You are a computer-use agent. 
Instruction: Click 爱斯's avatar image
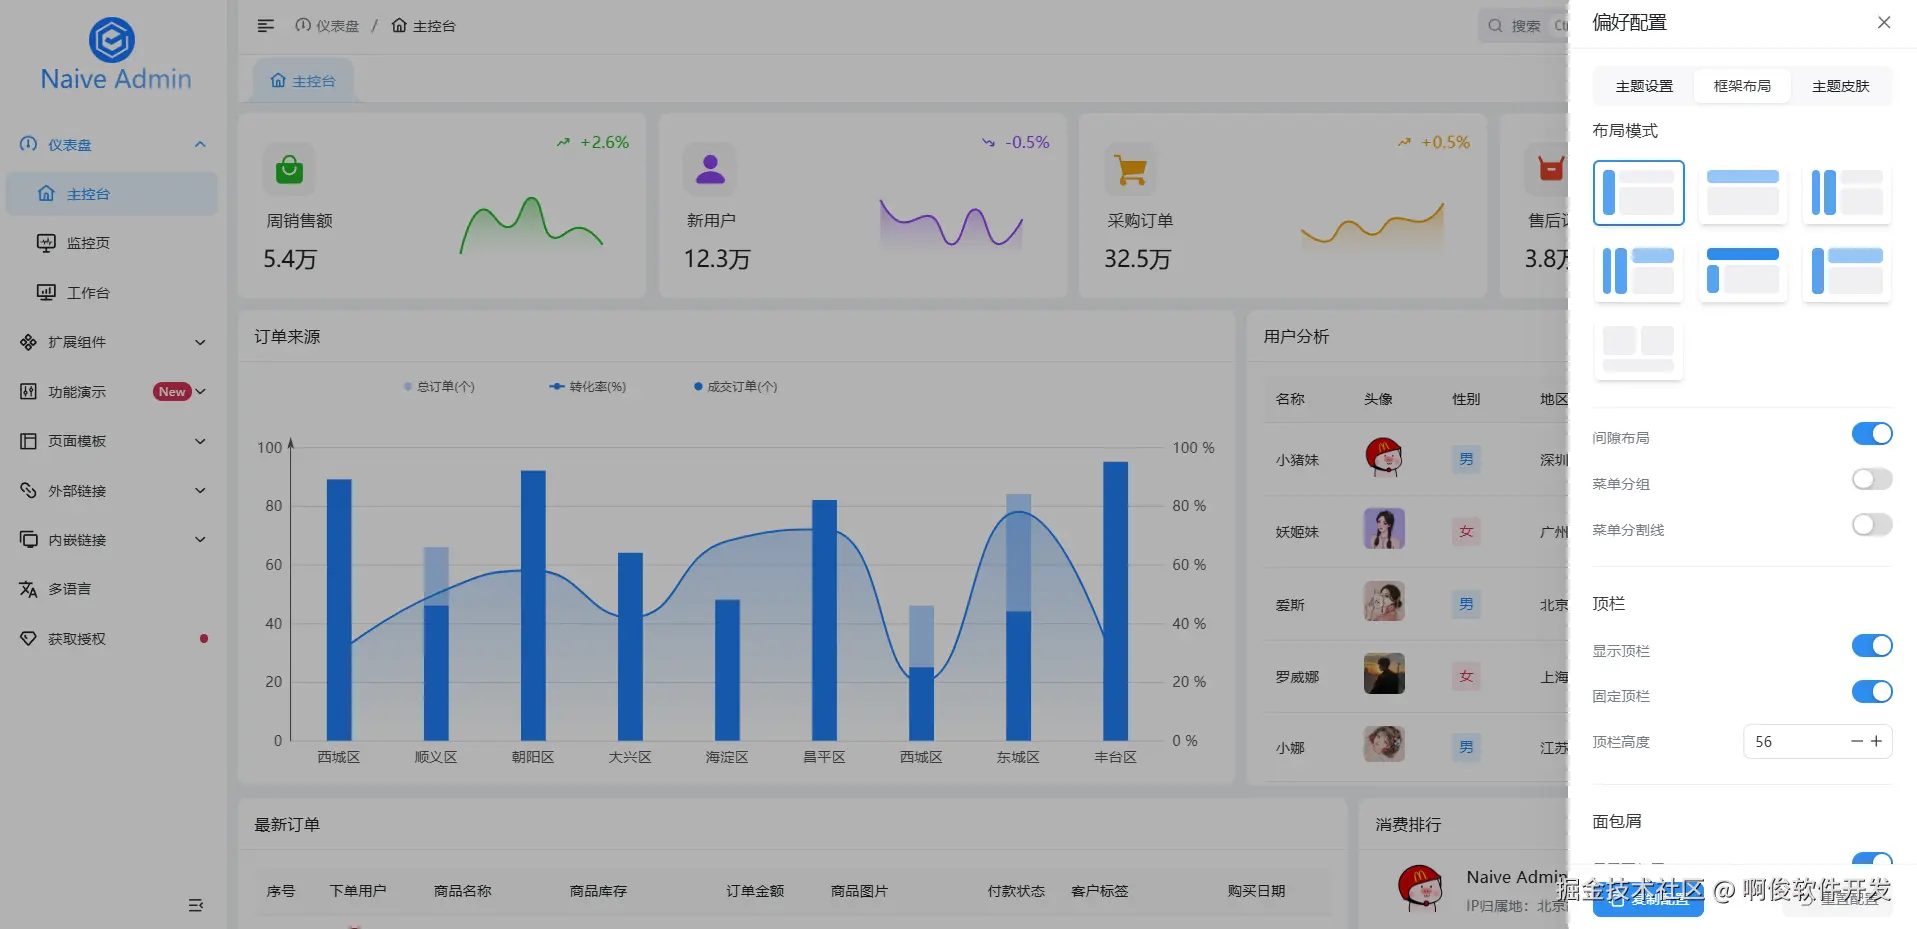(x=1384, y=602)
